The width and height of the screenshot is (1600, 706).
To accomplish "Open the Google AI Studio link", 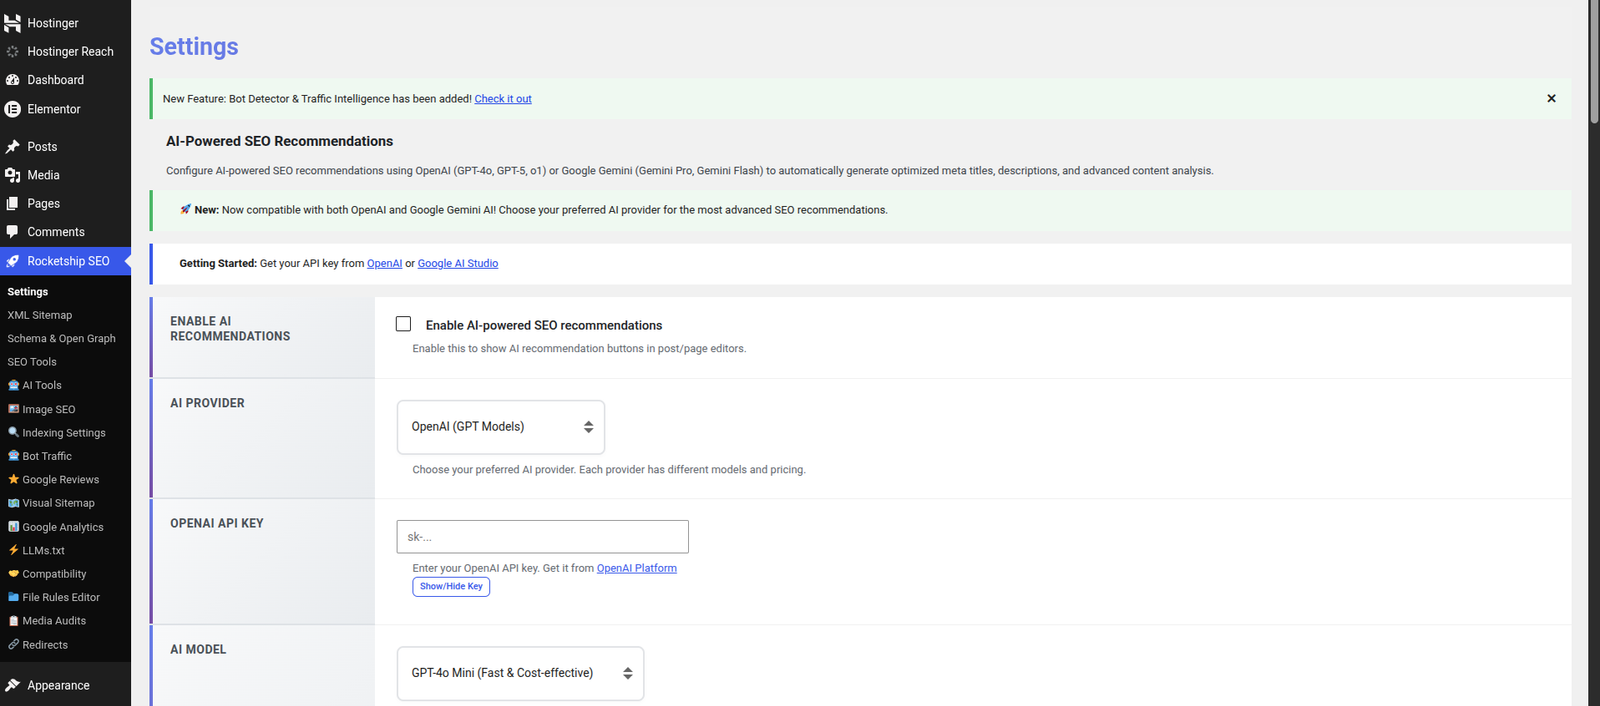I will [x=458, y=264].
